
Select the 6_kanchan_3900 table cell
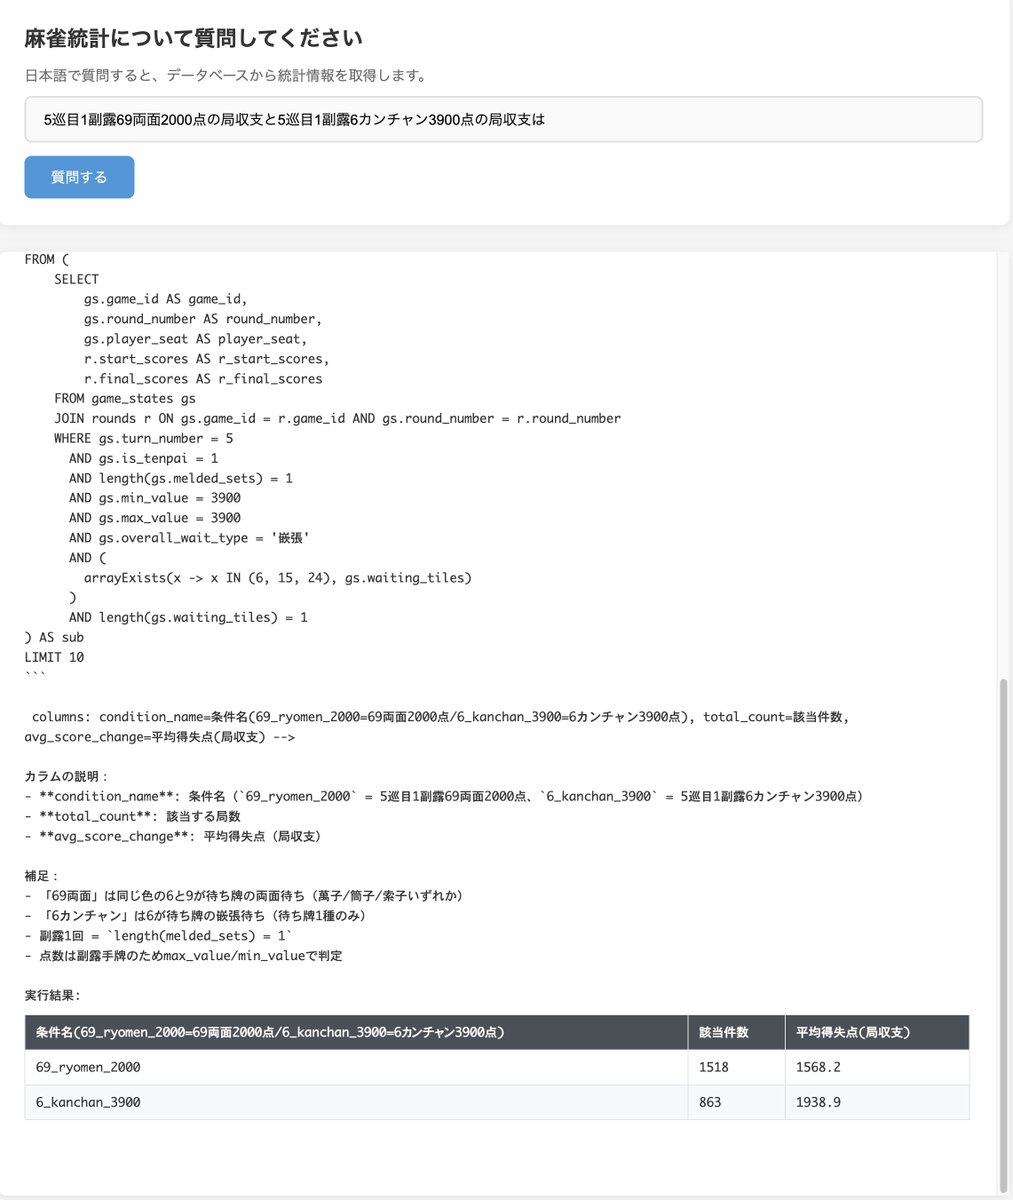[x=357, y=1102]
